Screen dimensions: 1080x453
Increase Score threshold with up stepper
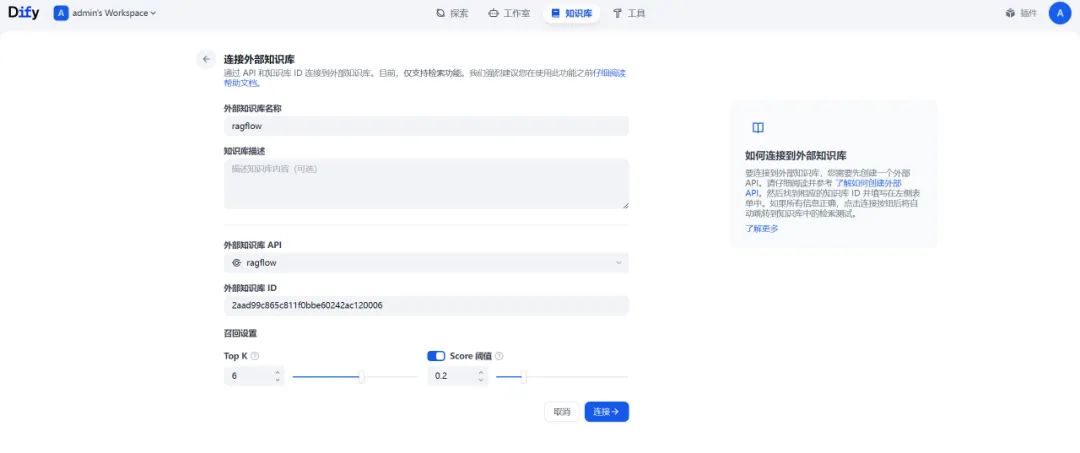(x=481, y=372)
